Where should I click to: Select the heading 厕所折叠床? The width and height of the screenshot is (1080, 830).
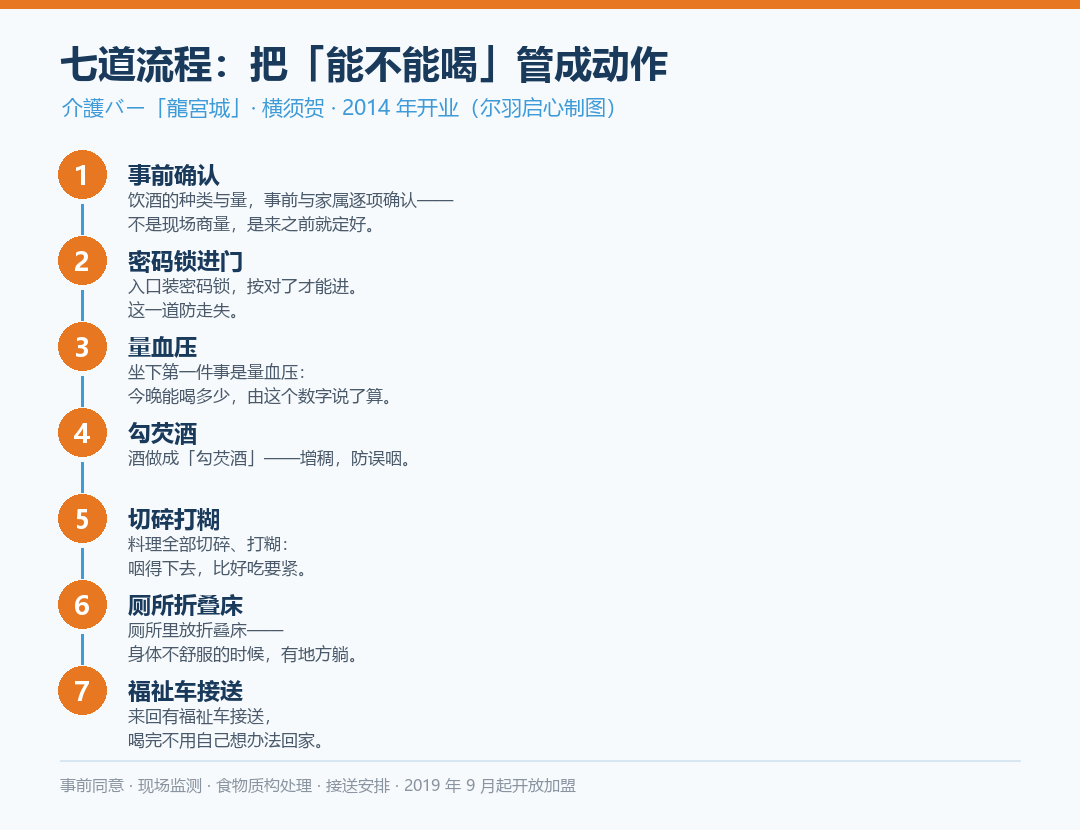tap(185, 605)
